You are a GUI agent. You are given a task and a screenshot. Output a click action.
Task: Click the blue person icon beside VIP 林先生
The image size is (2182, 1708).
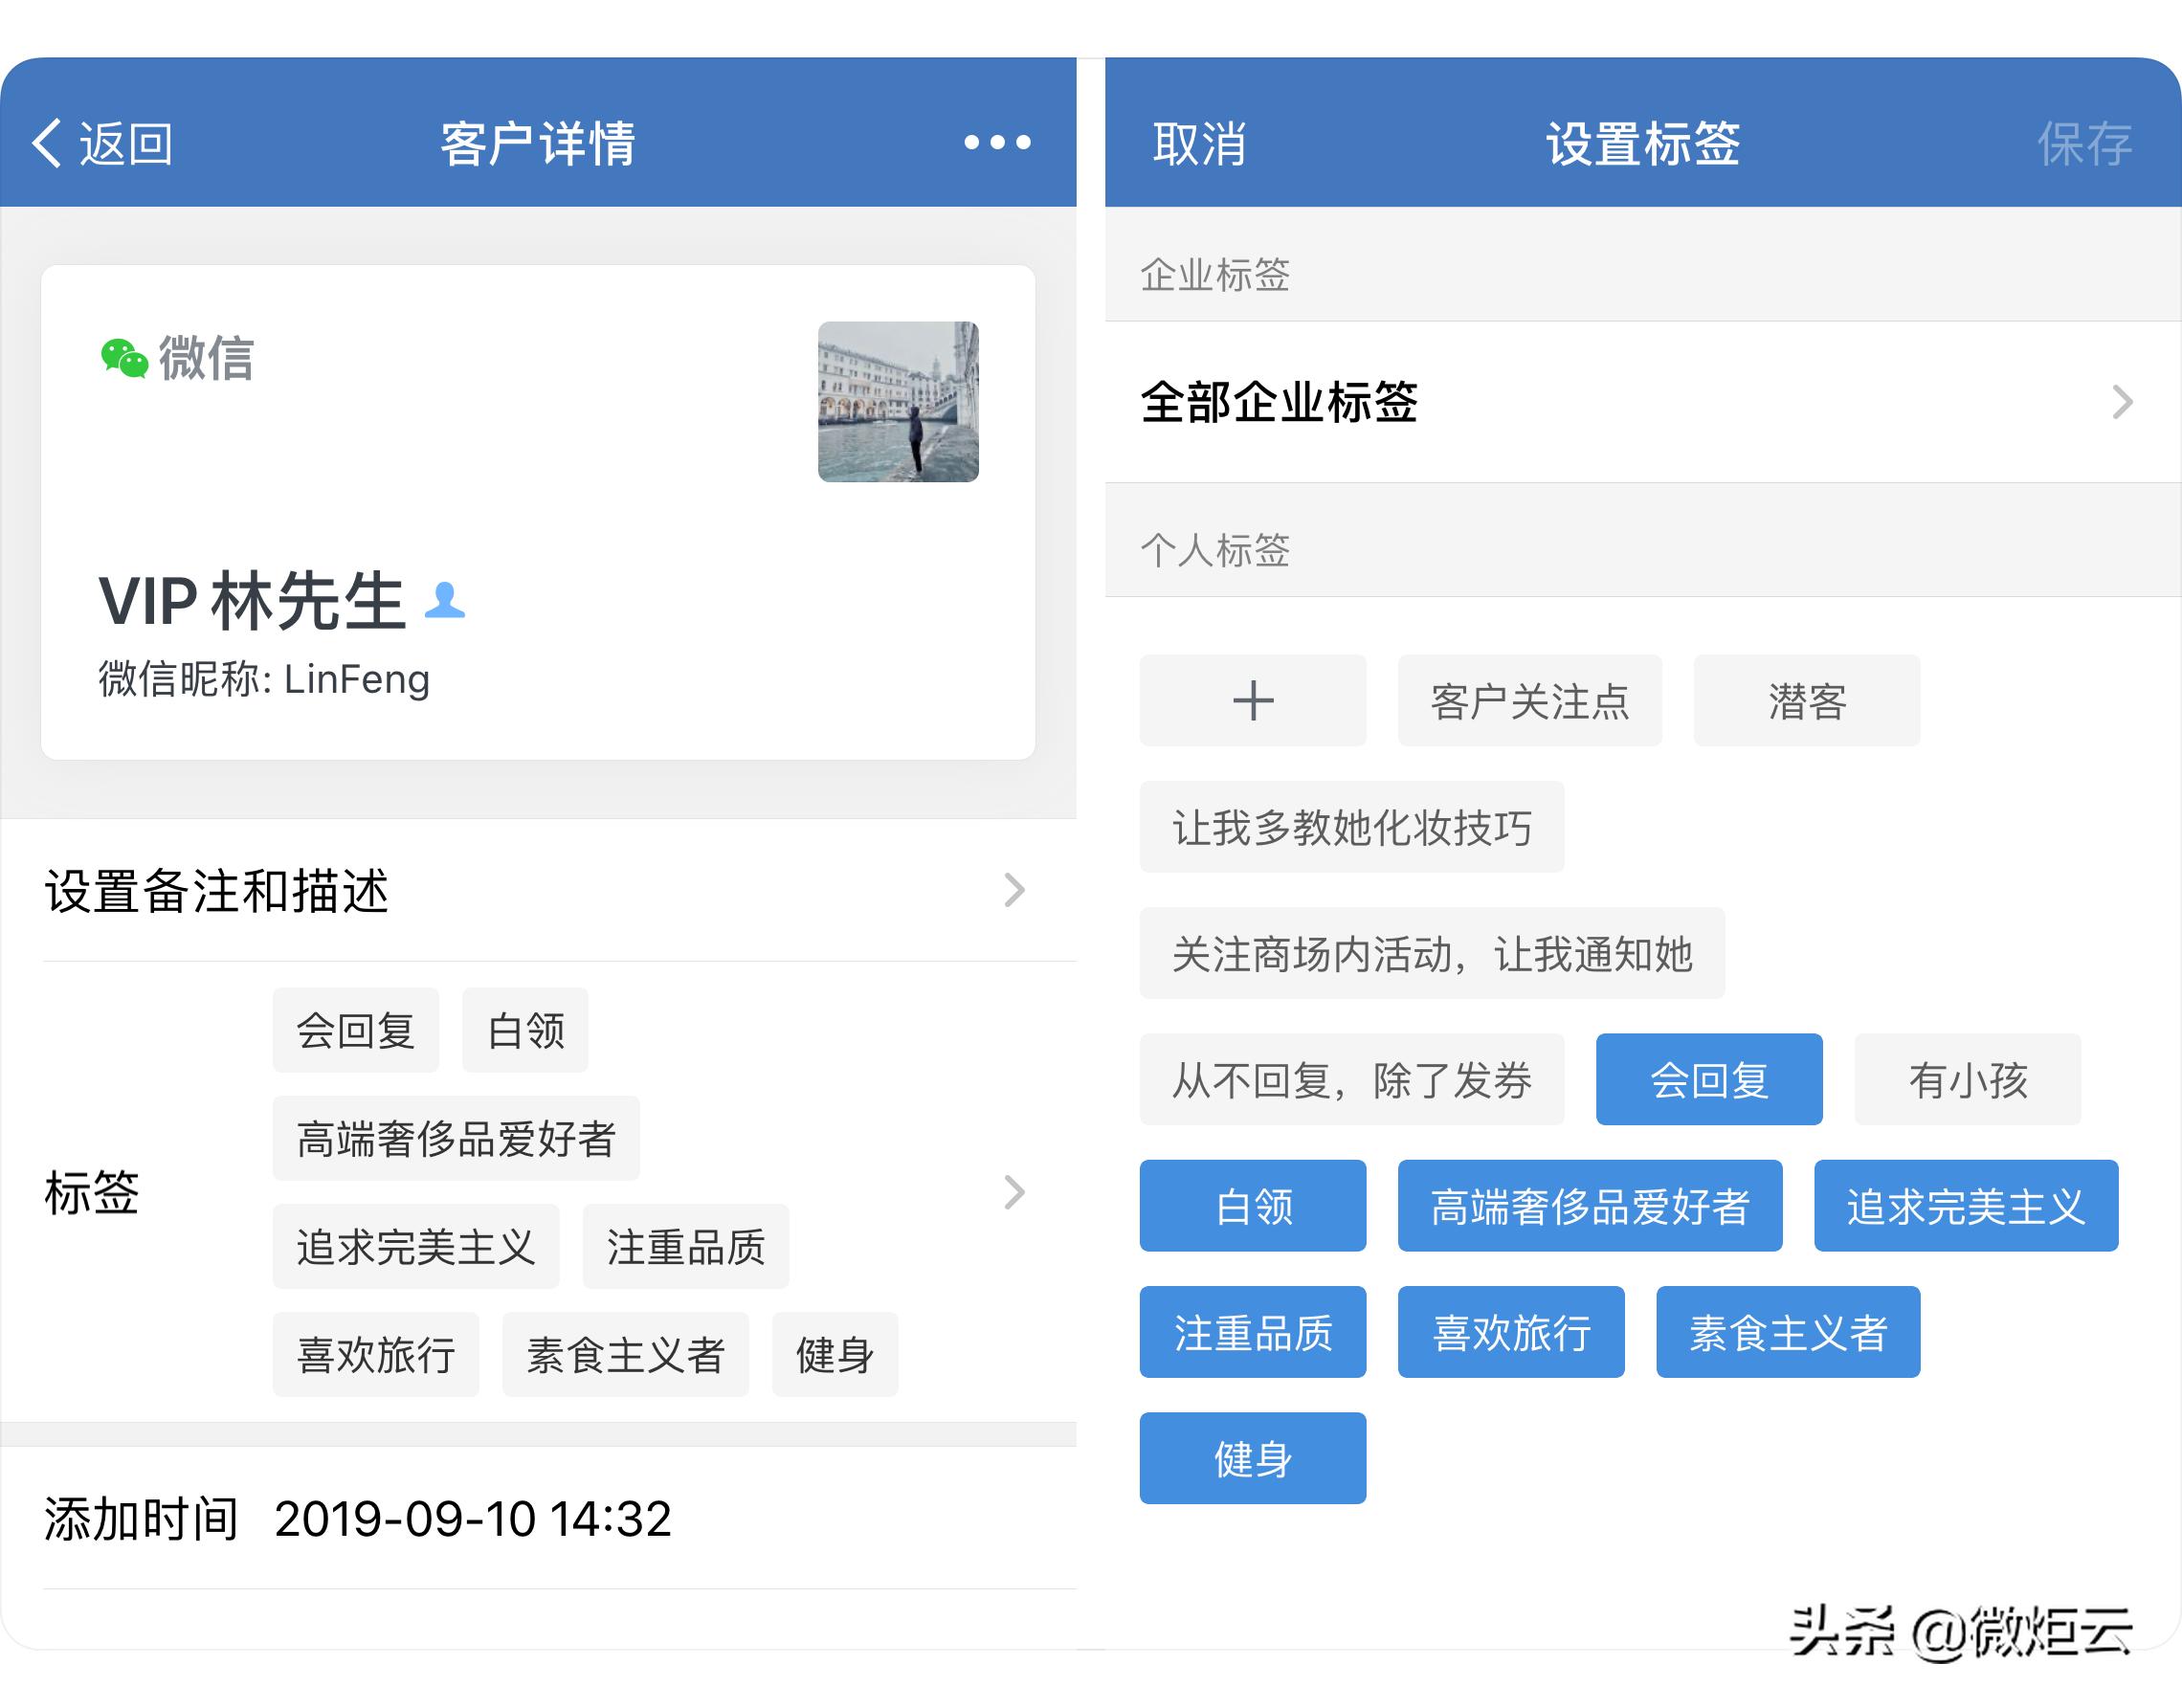pos(444,602)
